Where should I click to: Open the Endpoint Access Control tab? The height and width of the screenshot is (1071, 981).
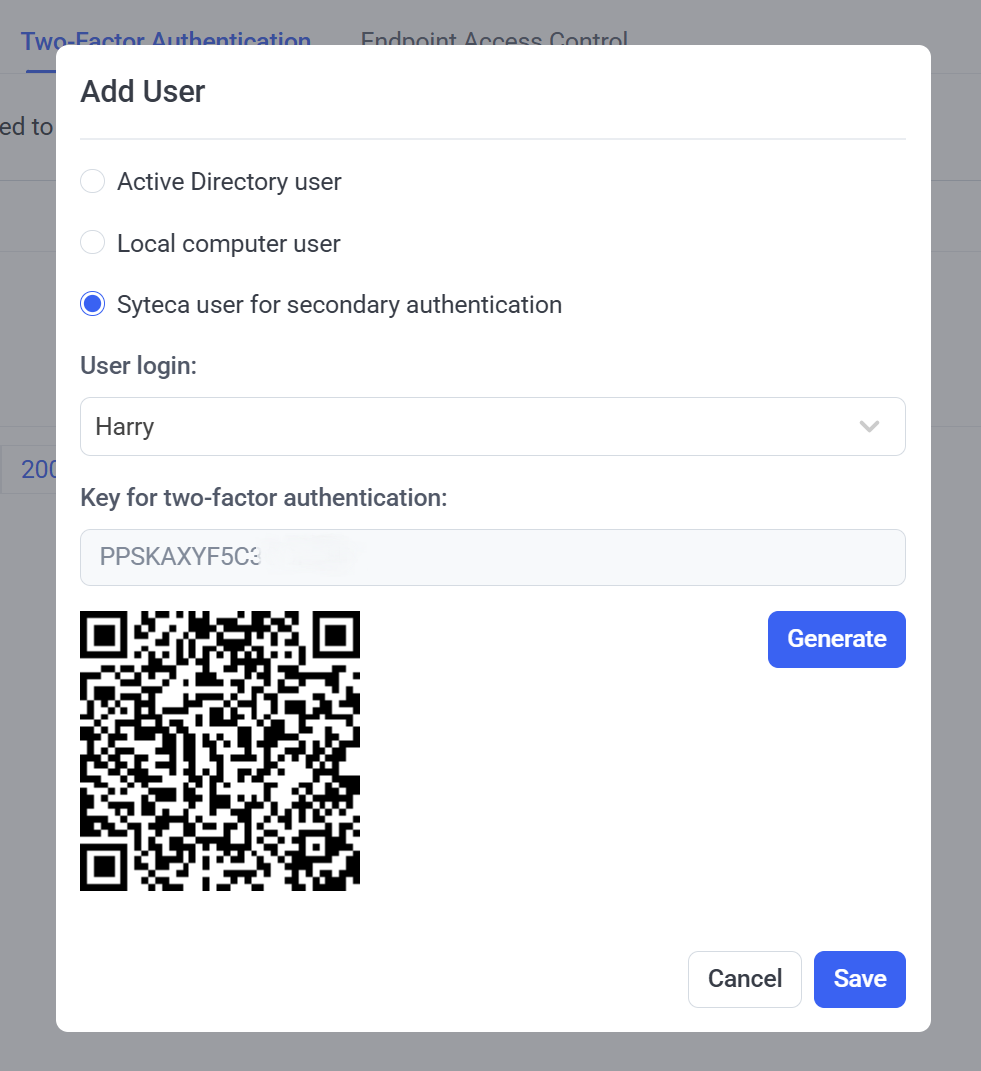tap(494, 40)
